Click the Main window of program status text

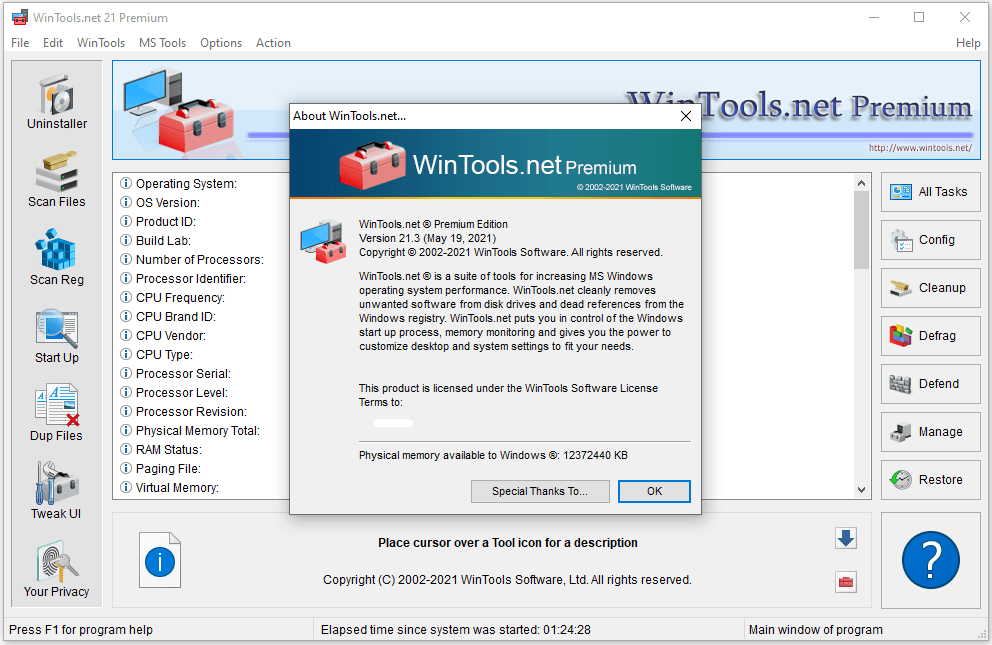tap(815, 630)
